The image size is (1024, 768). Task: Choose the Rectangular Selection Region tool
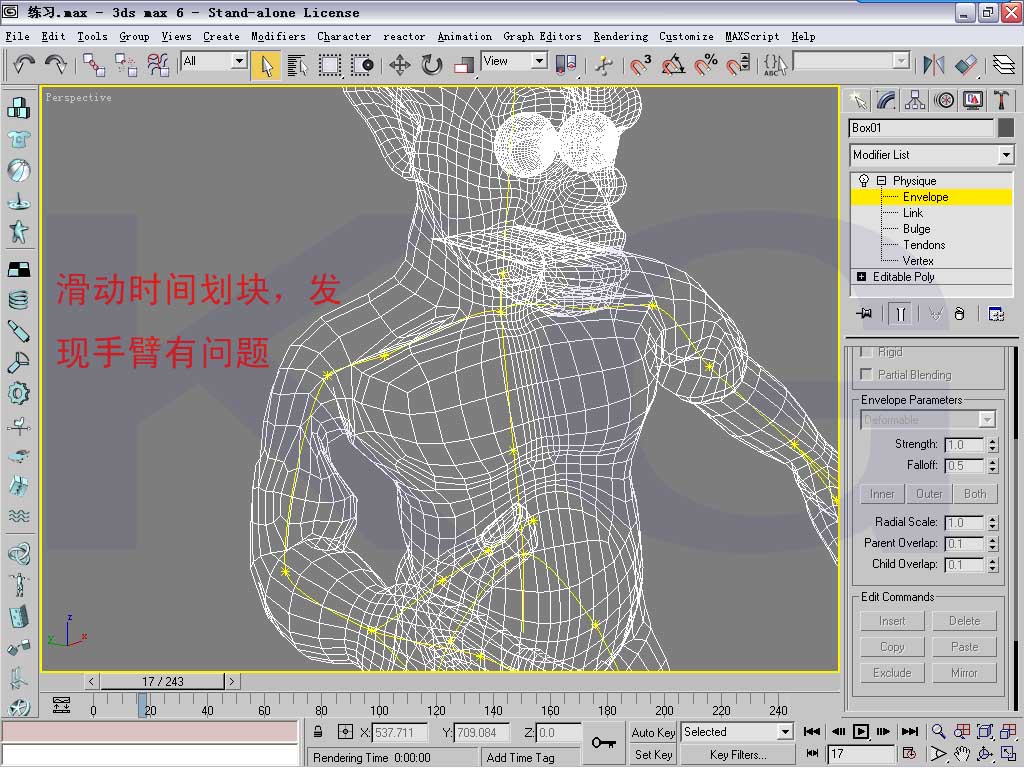click(330, 65)
